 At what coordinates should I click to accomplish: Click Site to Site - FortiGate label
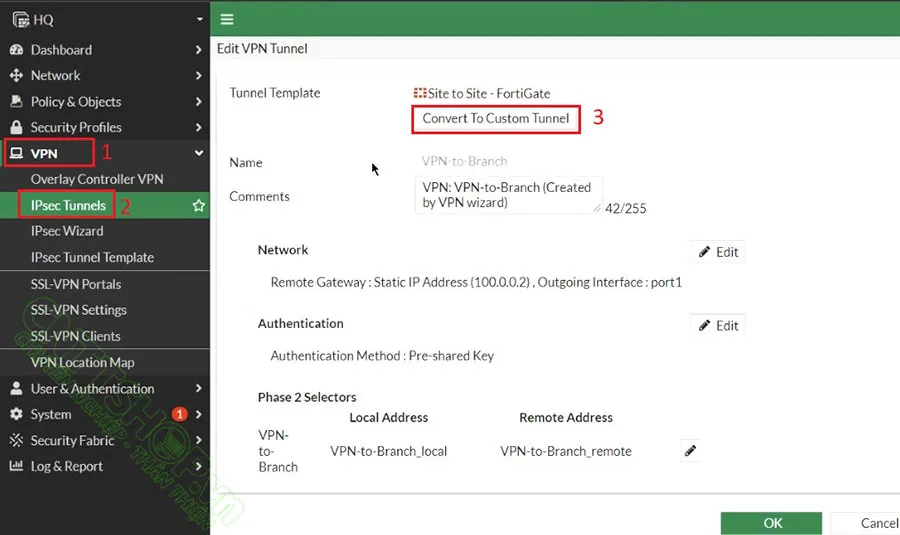pos(489,93)
